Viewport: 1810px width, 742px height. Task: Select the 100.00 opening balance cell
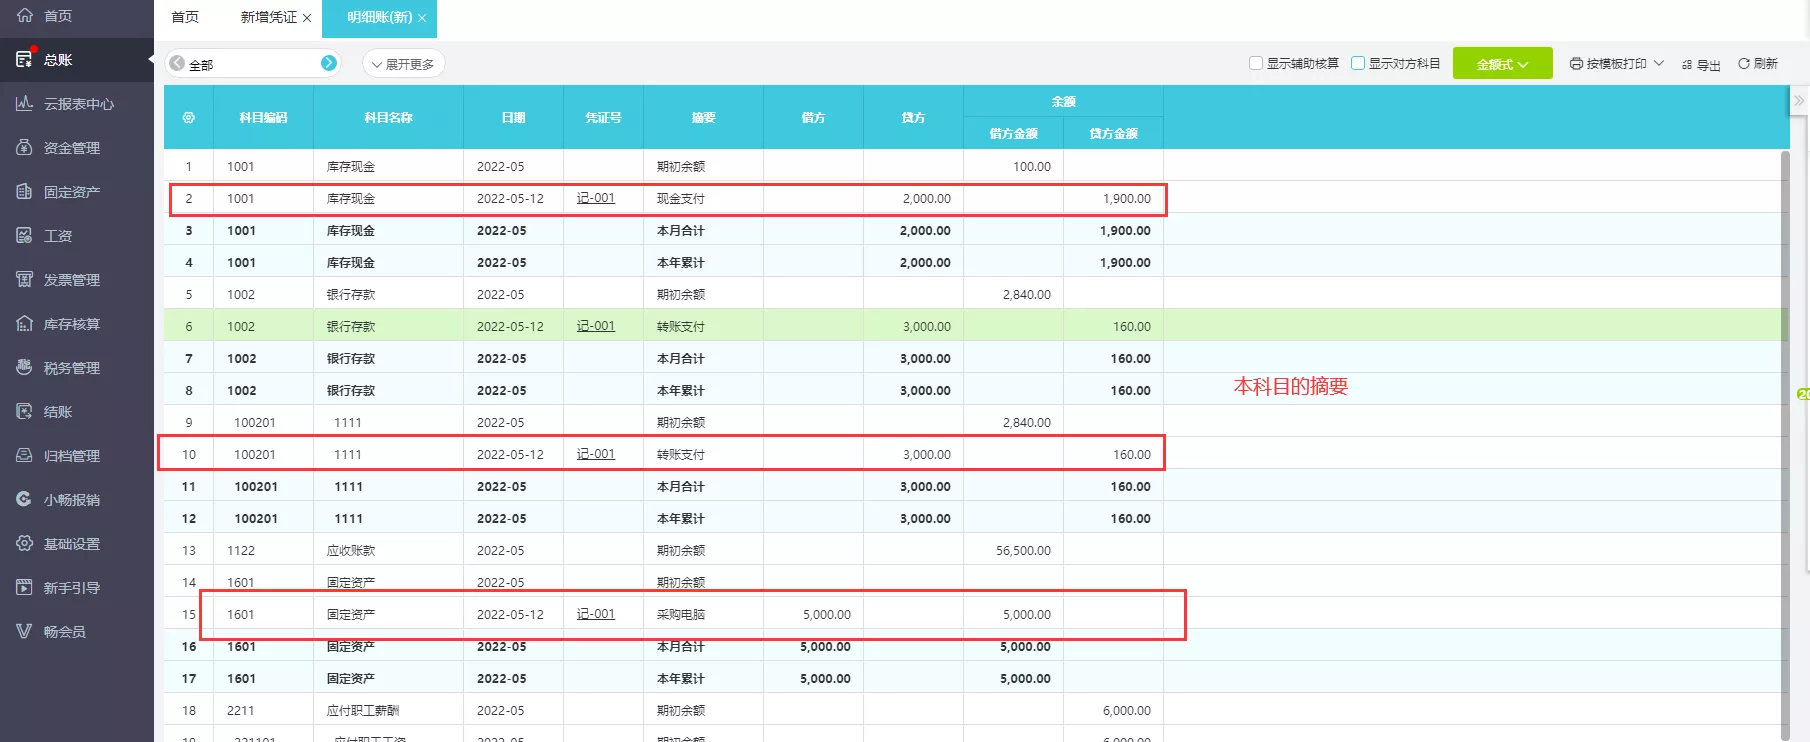click(x=1013, y=166)
